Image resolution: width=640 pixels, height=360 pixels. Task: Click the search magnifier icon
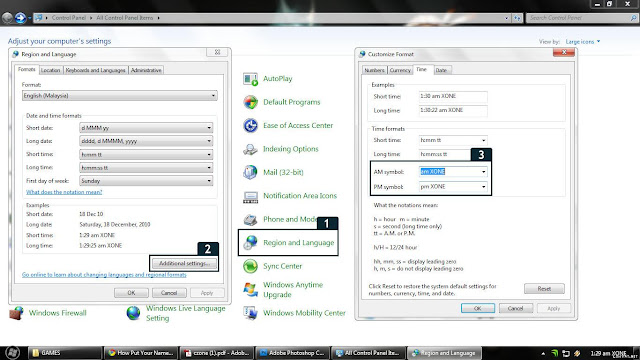(633, 18)
